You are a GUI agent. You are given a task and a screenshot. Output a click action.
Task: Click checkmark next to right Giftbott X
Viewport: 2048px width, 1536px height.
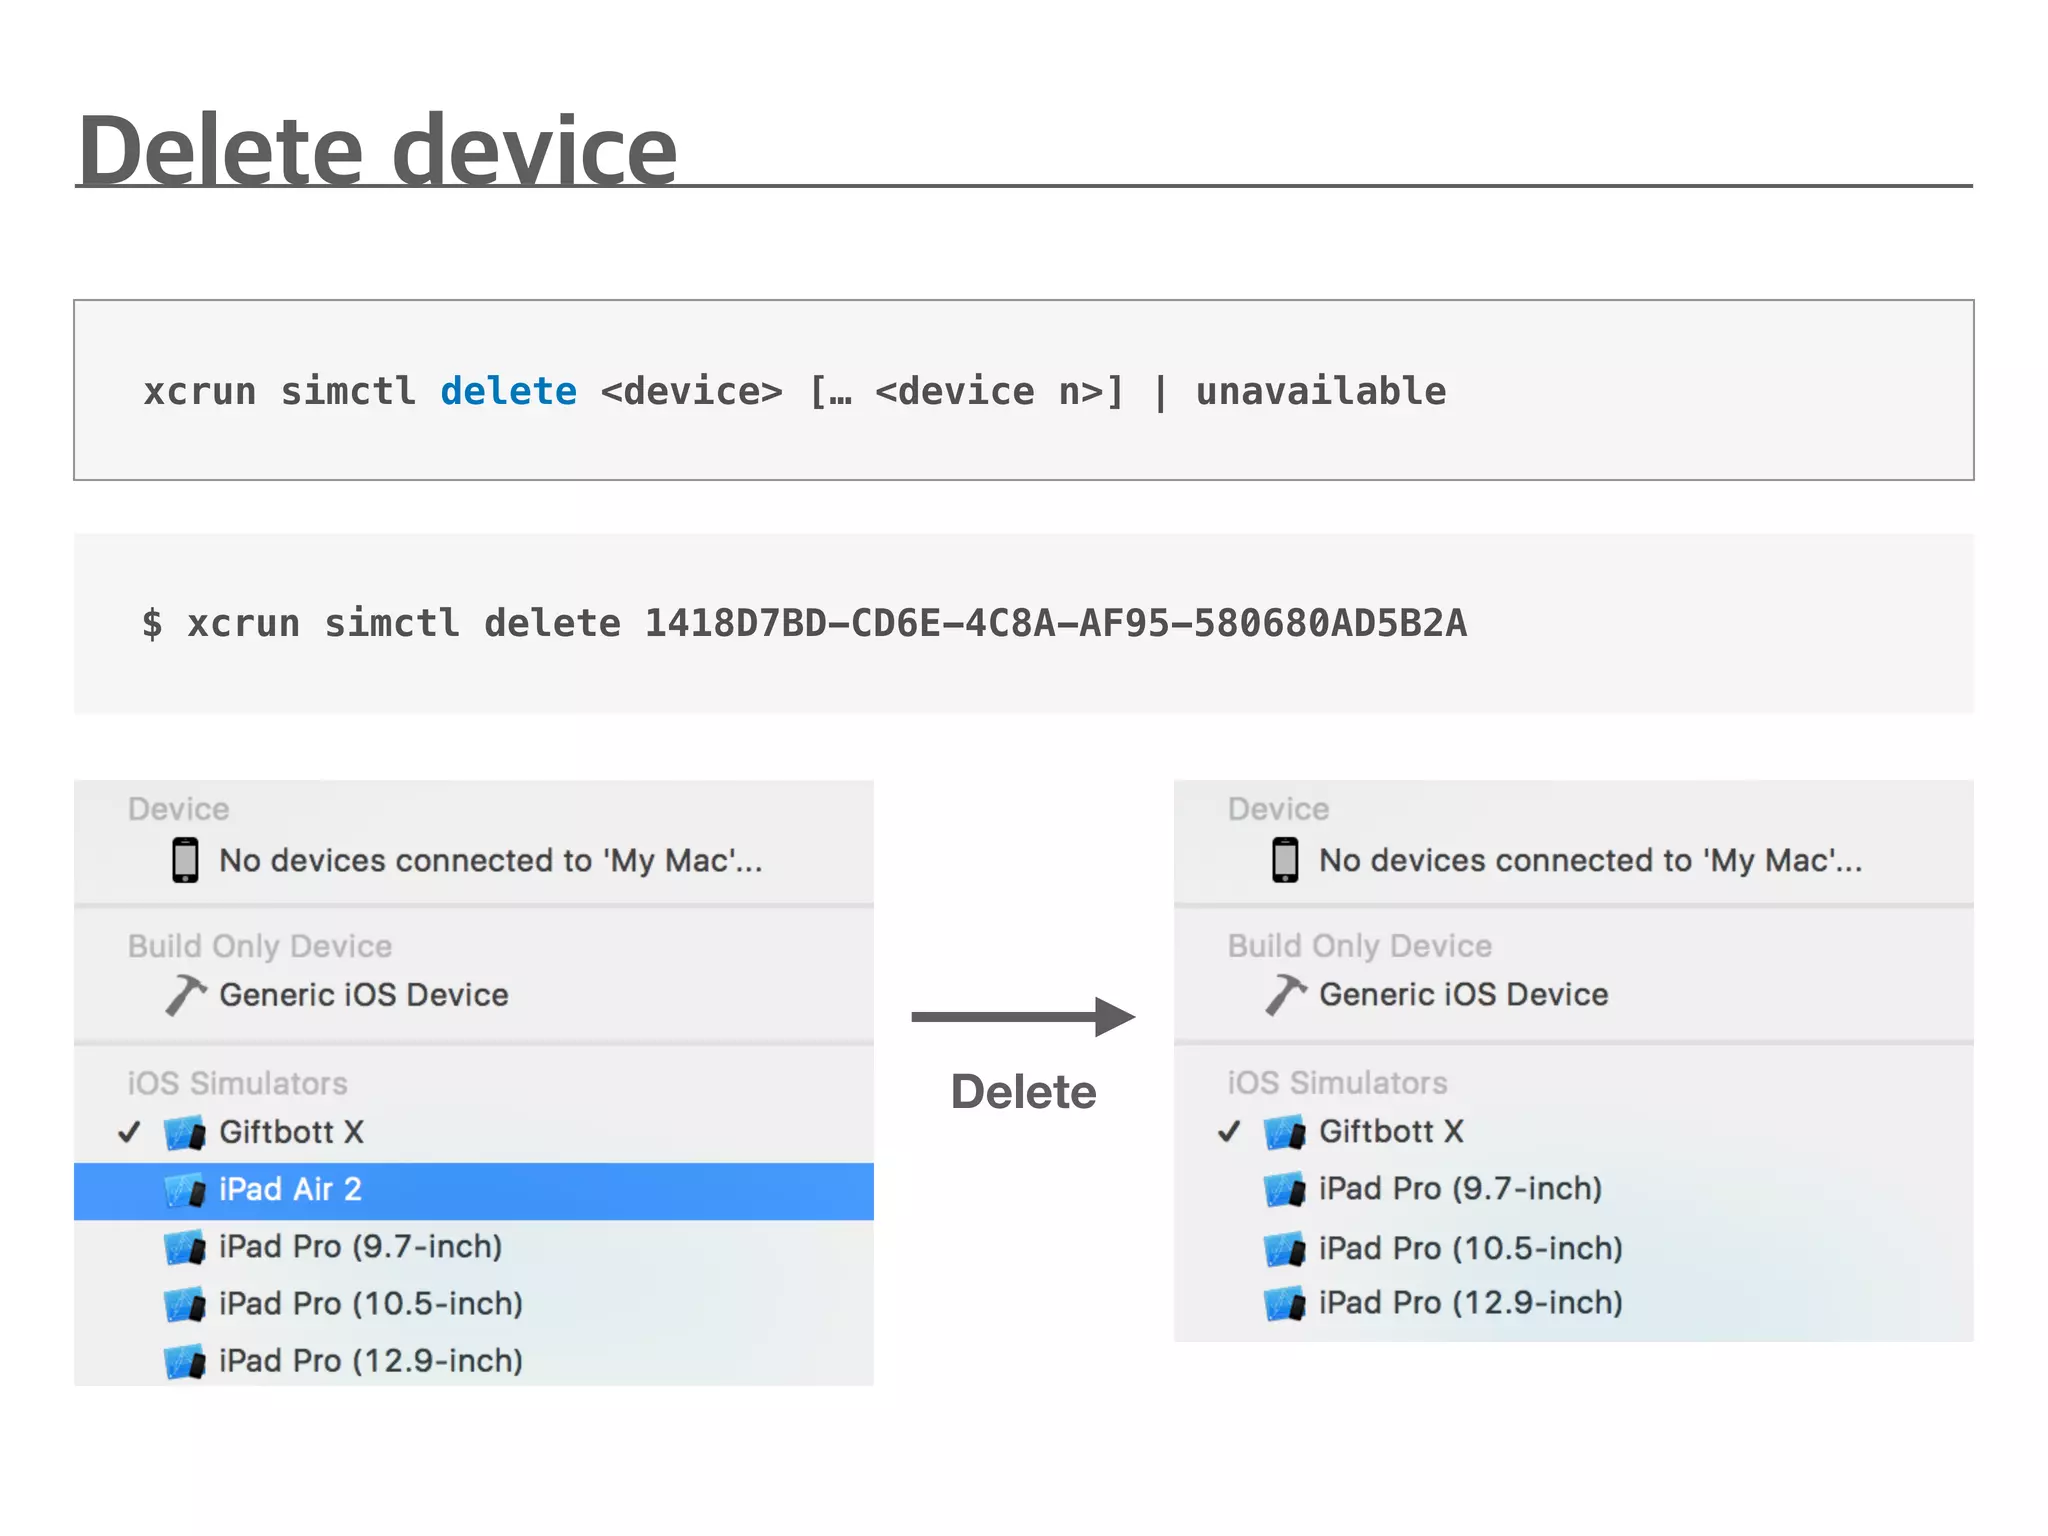point(1229,1132)
